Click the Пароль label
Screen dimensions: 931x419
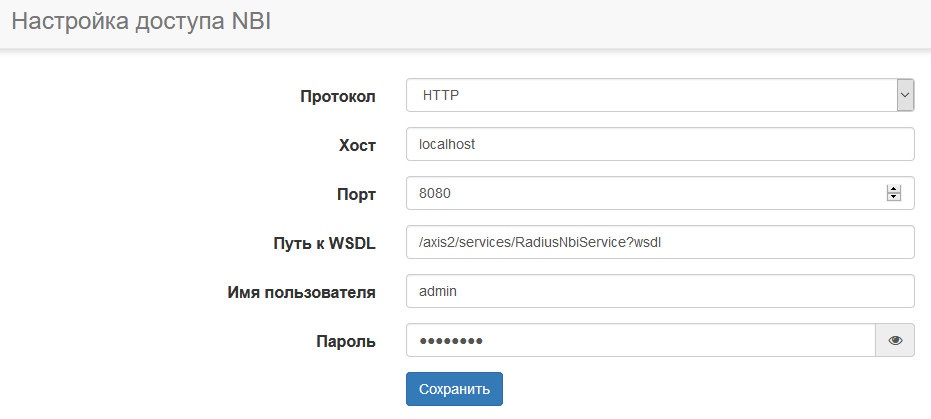click(346, 341)
